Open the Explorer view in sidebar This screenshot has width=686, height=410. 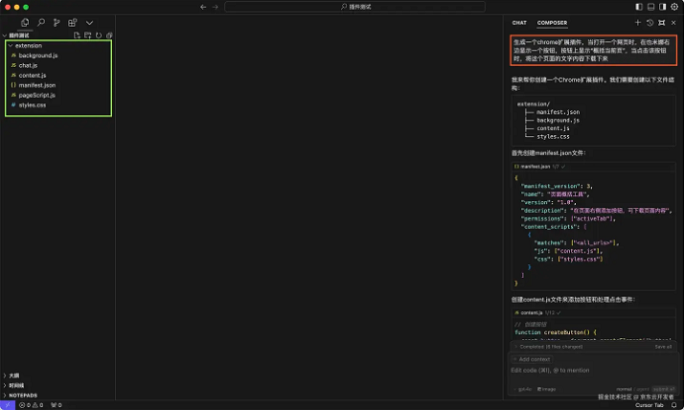(x=25, y=22)
